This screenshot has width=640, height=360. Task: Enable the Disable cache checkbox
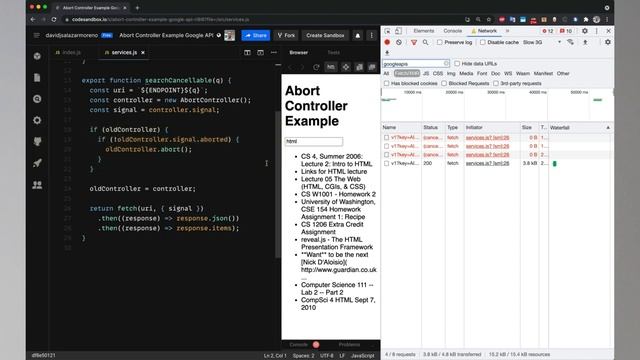pos(483,42)
